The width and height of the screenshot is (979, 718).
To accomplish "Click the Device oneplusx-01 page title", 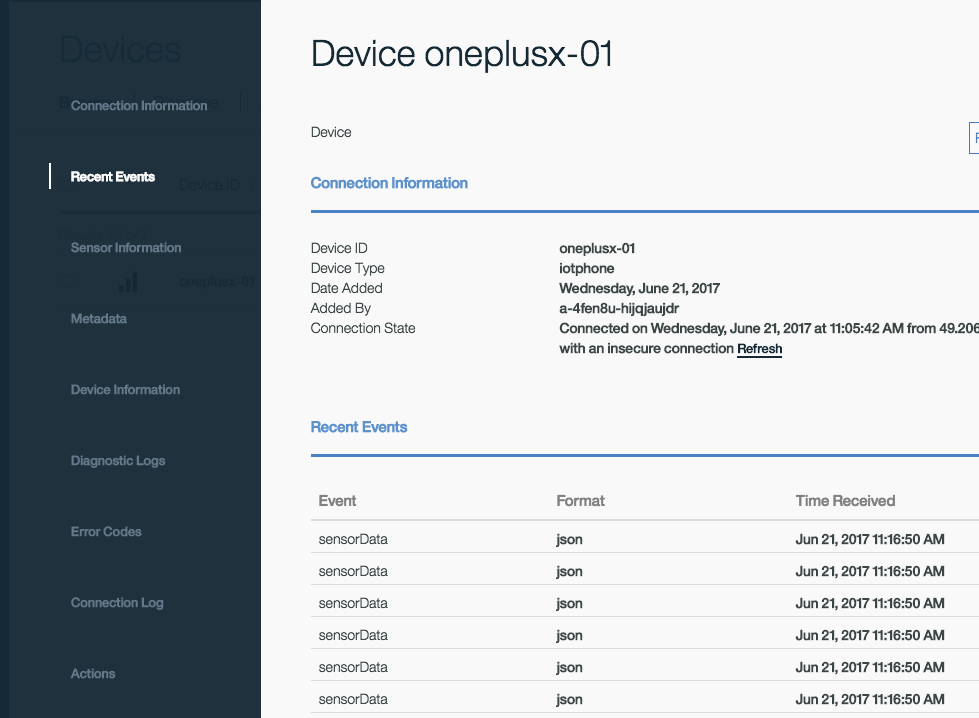I will (x=461, y=54).
